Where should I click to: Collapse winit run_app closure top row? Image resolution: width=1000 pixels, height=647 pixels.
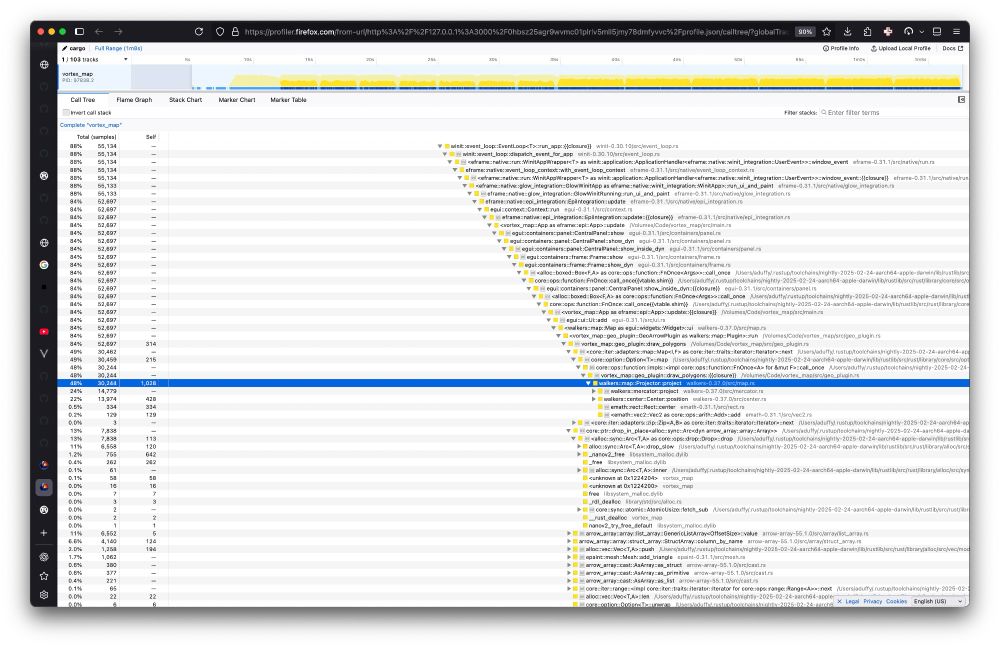[x=440, y=146]
